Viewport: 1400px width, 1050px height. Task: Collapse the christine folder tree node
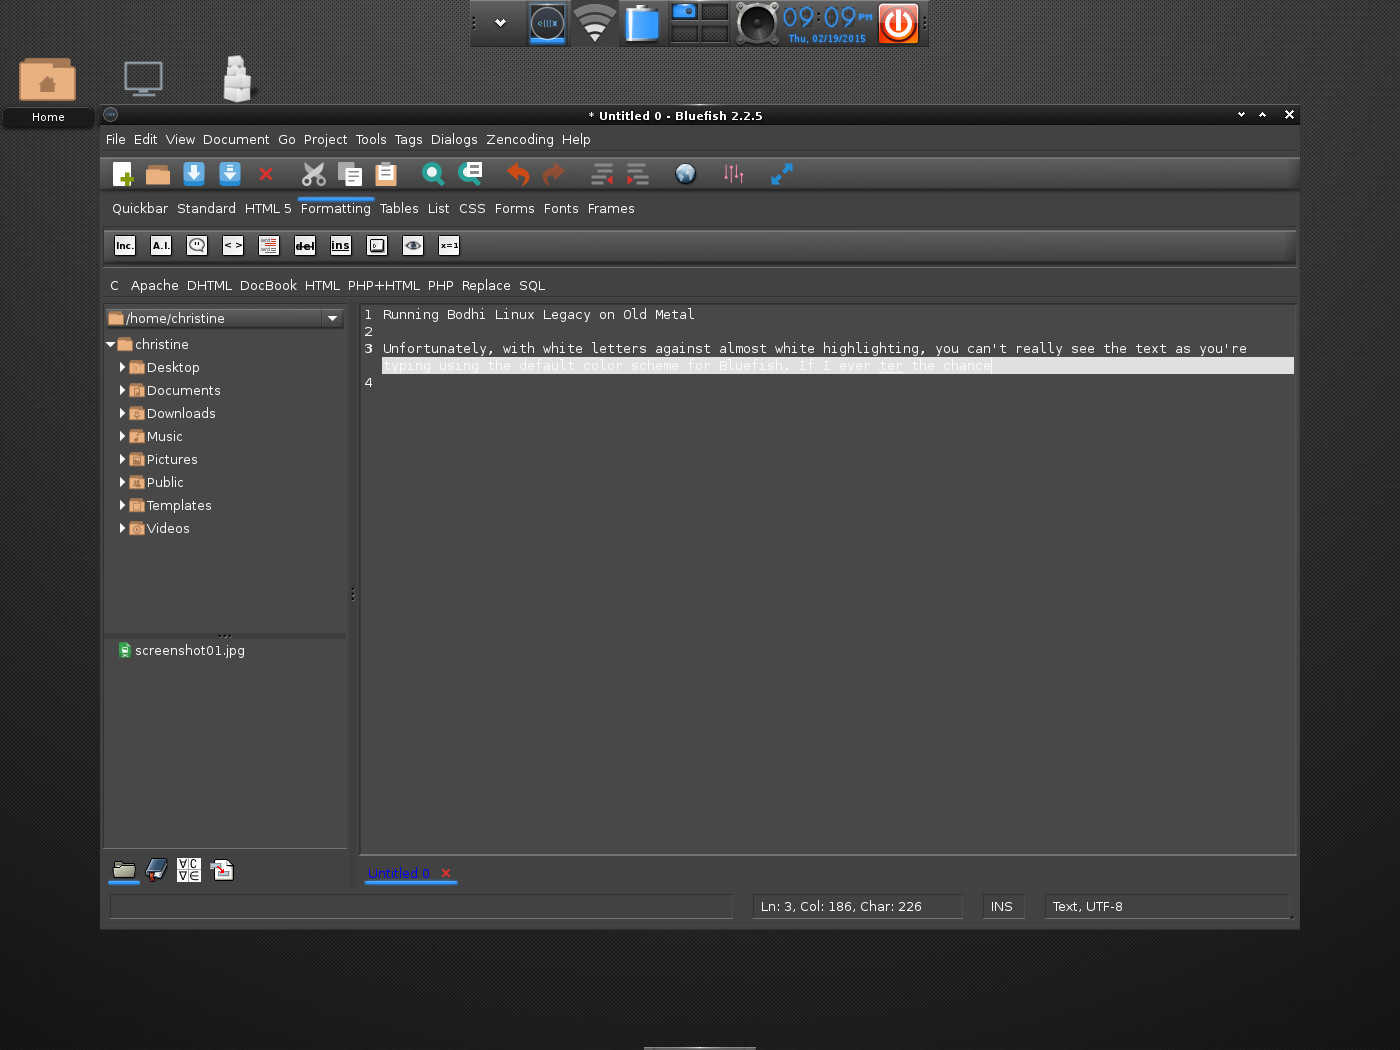110,344
